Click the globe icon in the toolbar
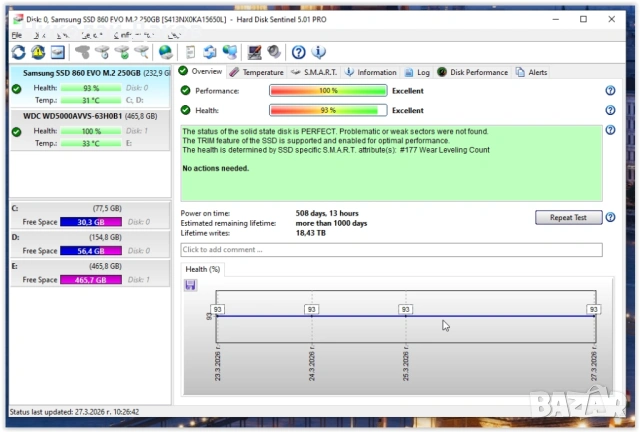Viewport: 640px width, 432px height. point(165,52)
